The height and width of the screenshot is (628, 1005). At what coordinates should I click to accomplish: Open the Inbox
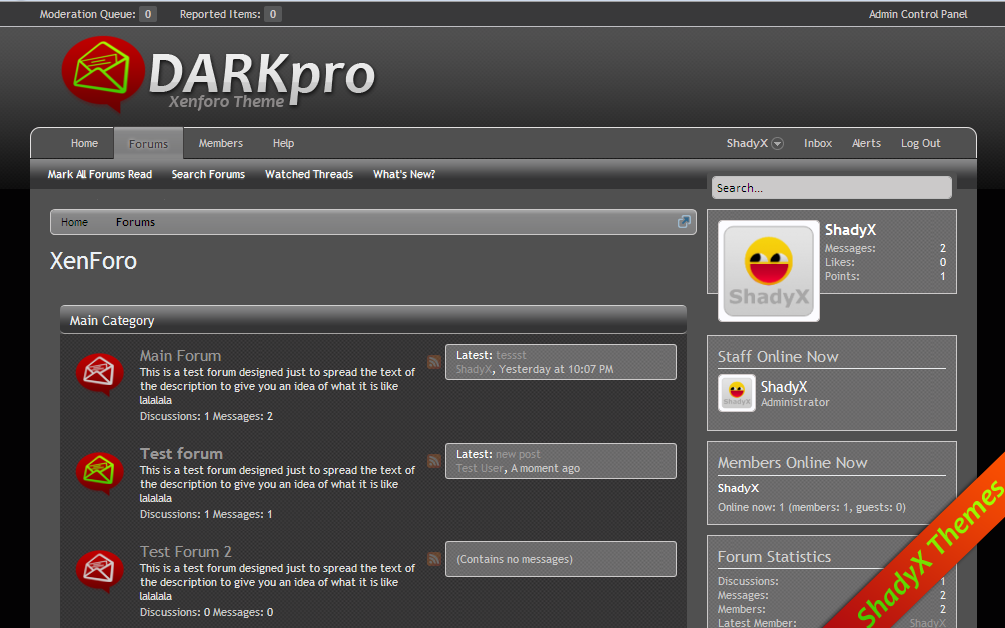(818, 144)
